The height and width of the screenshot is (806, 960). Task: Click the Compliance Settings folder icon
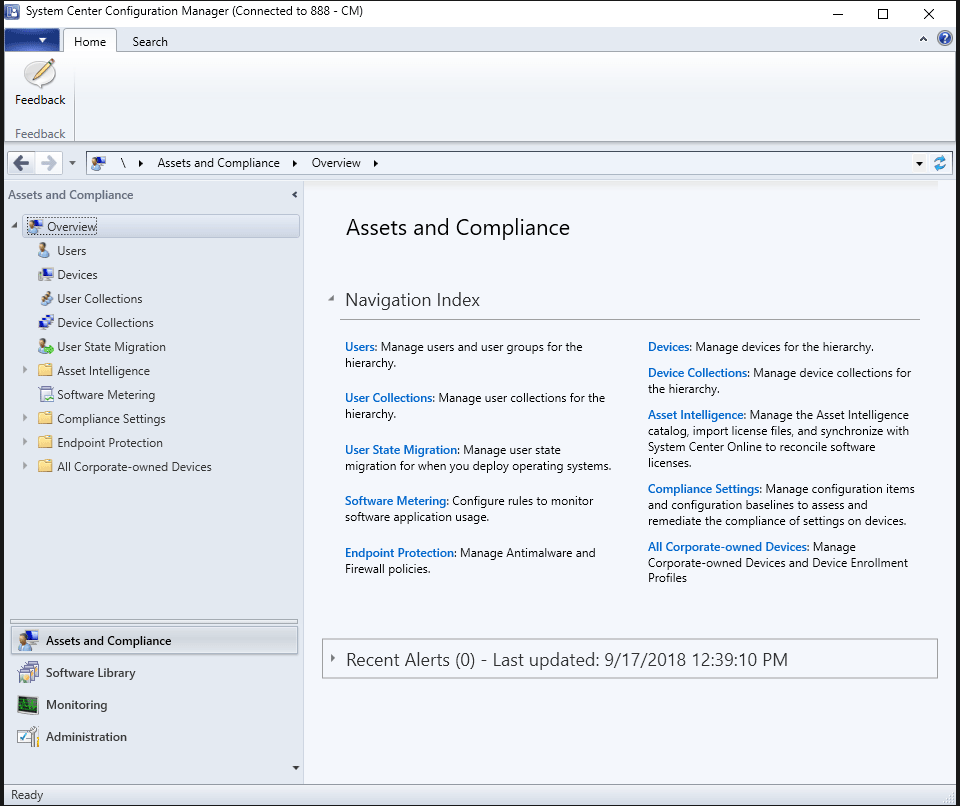click(45, 418)
